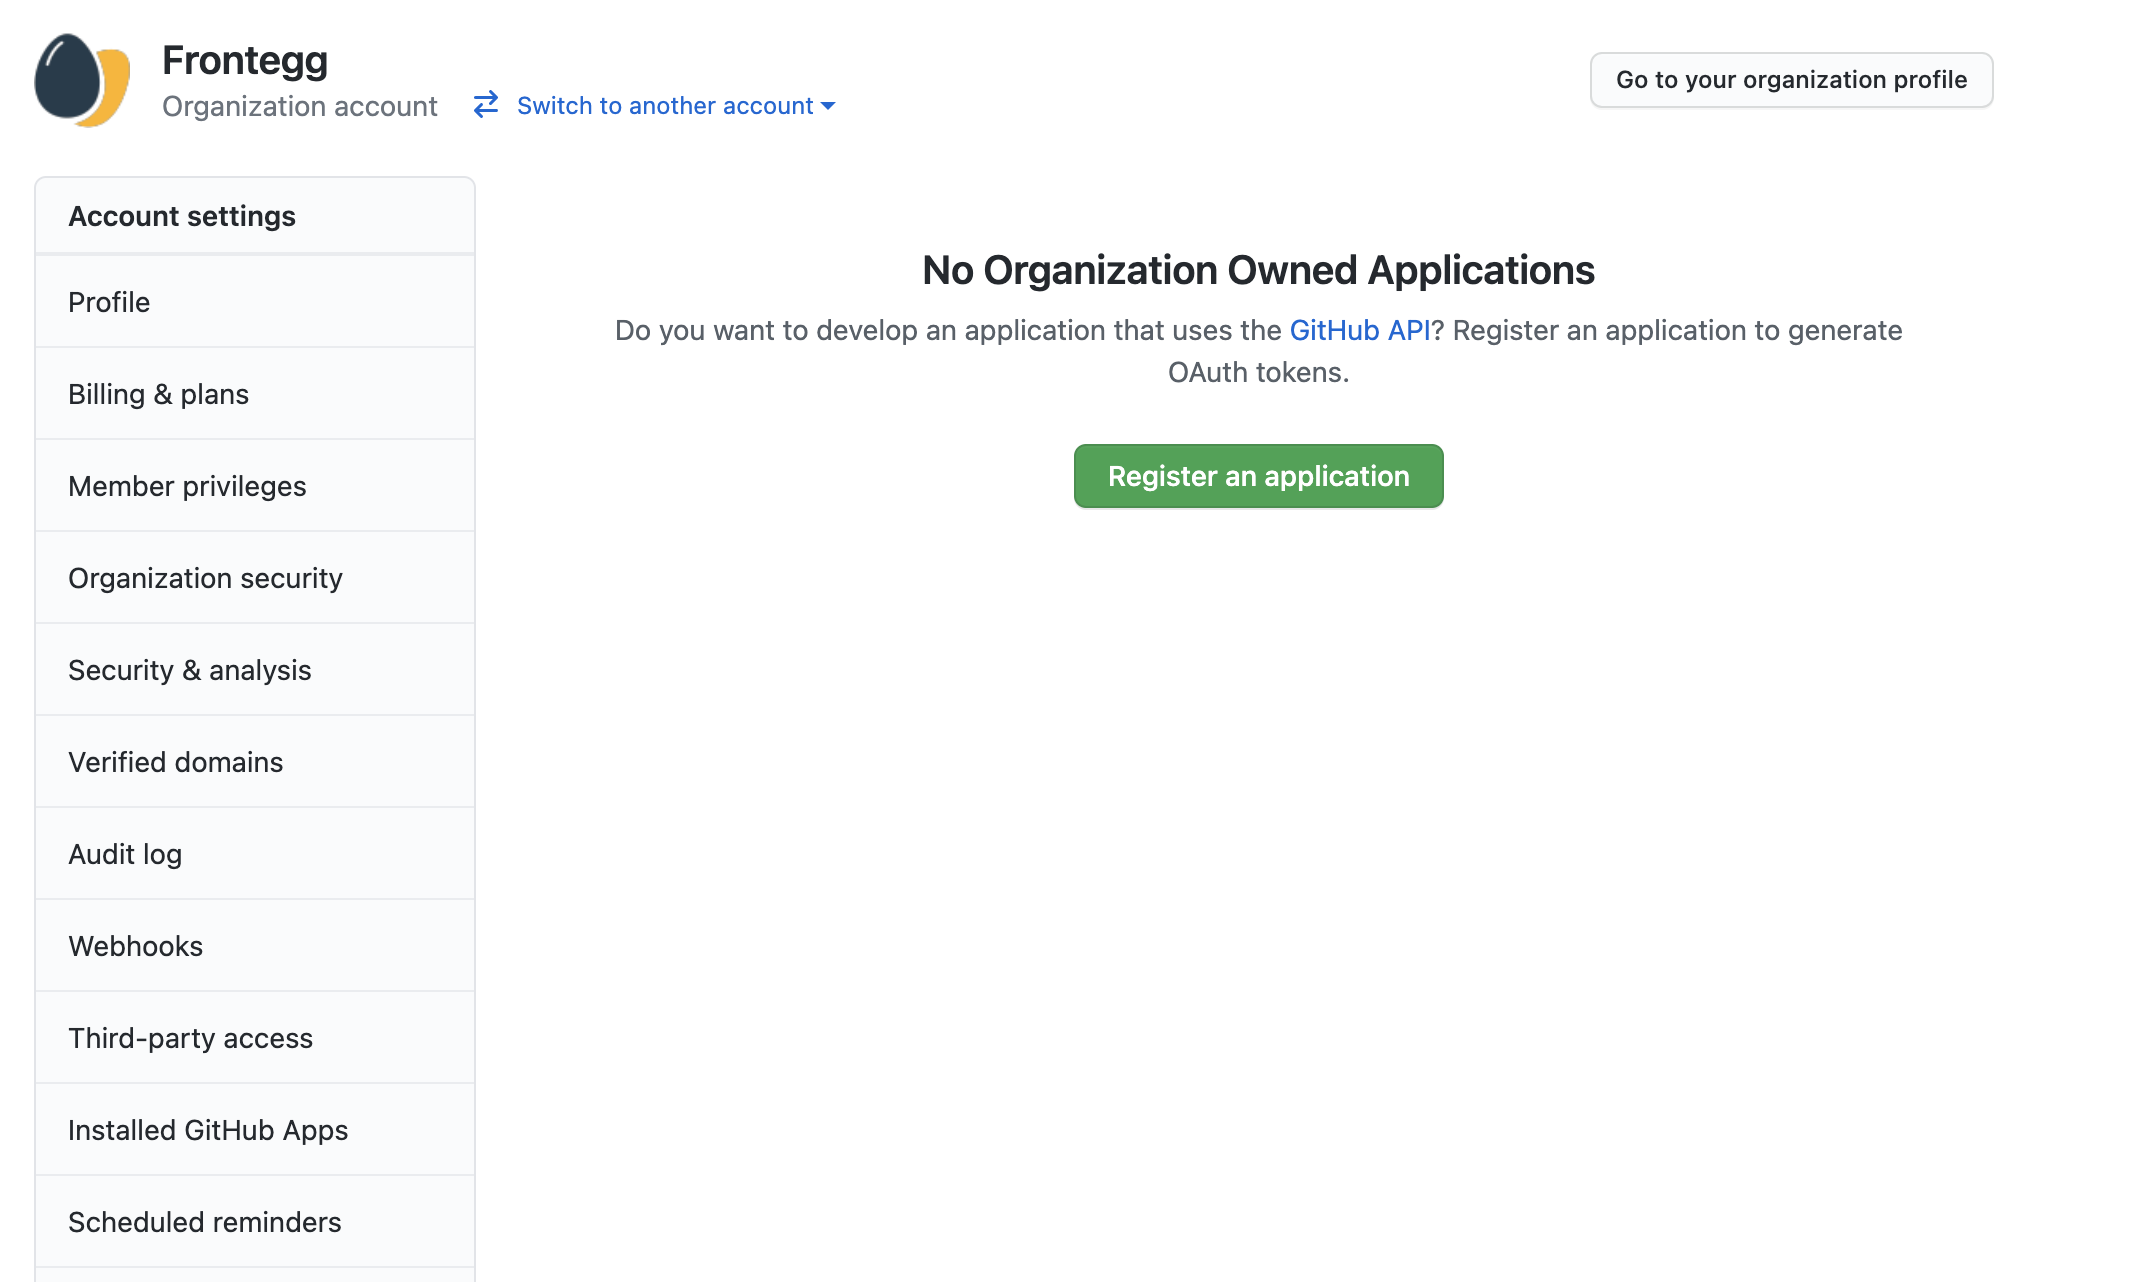Navigate to Member privileges
The height and width of the screenshot is (1282, 2150).
click(x=187, y=486)
